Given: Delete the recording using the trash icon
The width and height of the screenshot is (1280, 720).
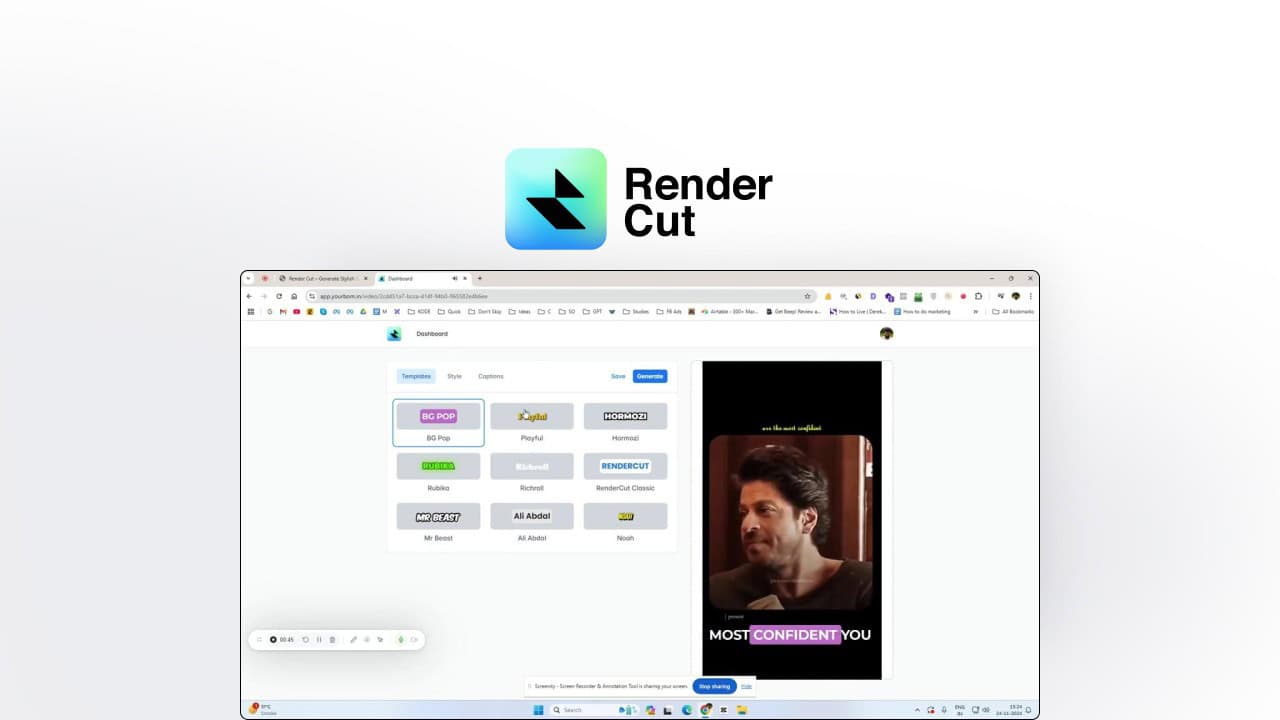Looking at the screenshot, I should click(x=333, y=640).
